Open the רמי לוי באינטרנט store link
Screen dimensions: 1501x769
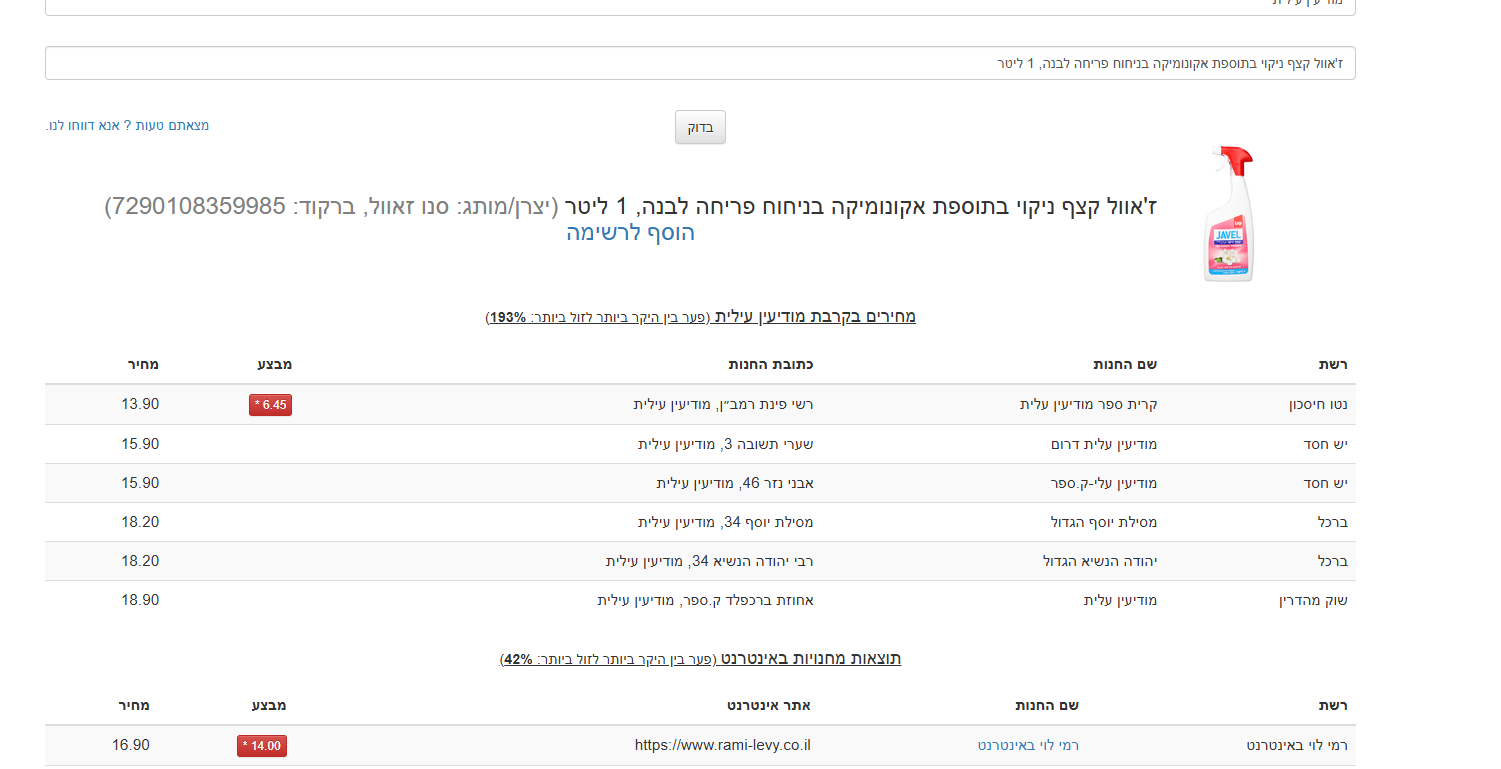coord(1028,745)
